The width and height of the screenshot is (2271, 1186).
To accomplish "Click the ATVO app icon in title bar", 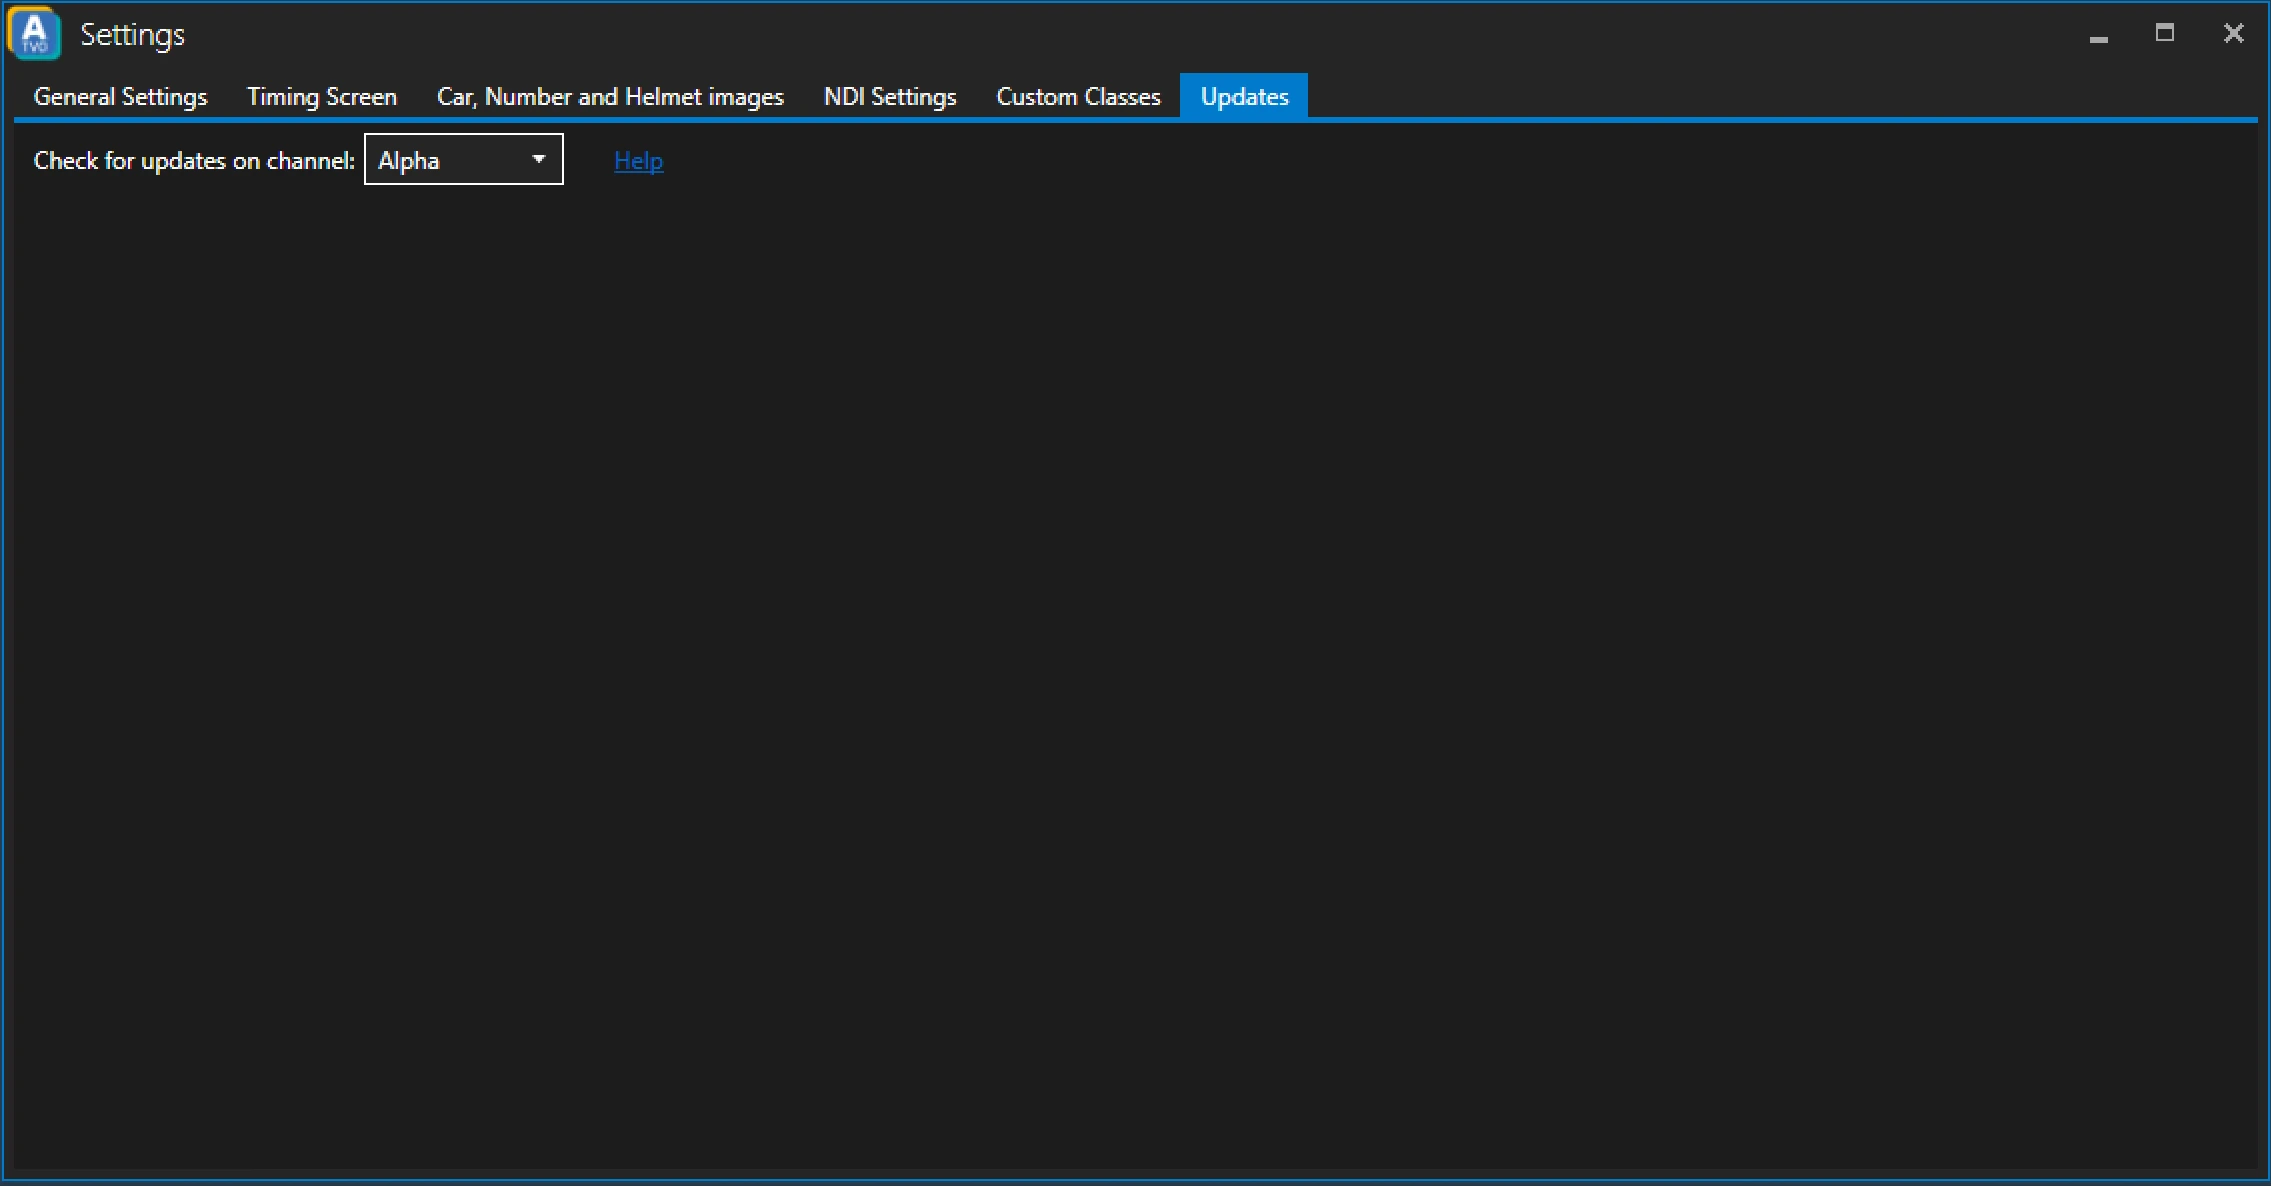I will 34,34.
